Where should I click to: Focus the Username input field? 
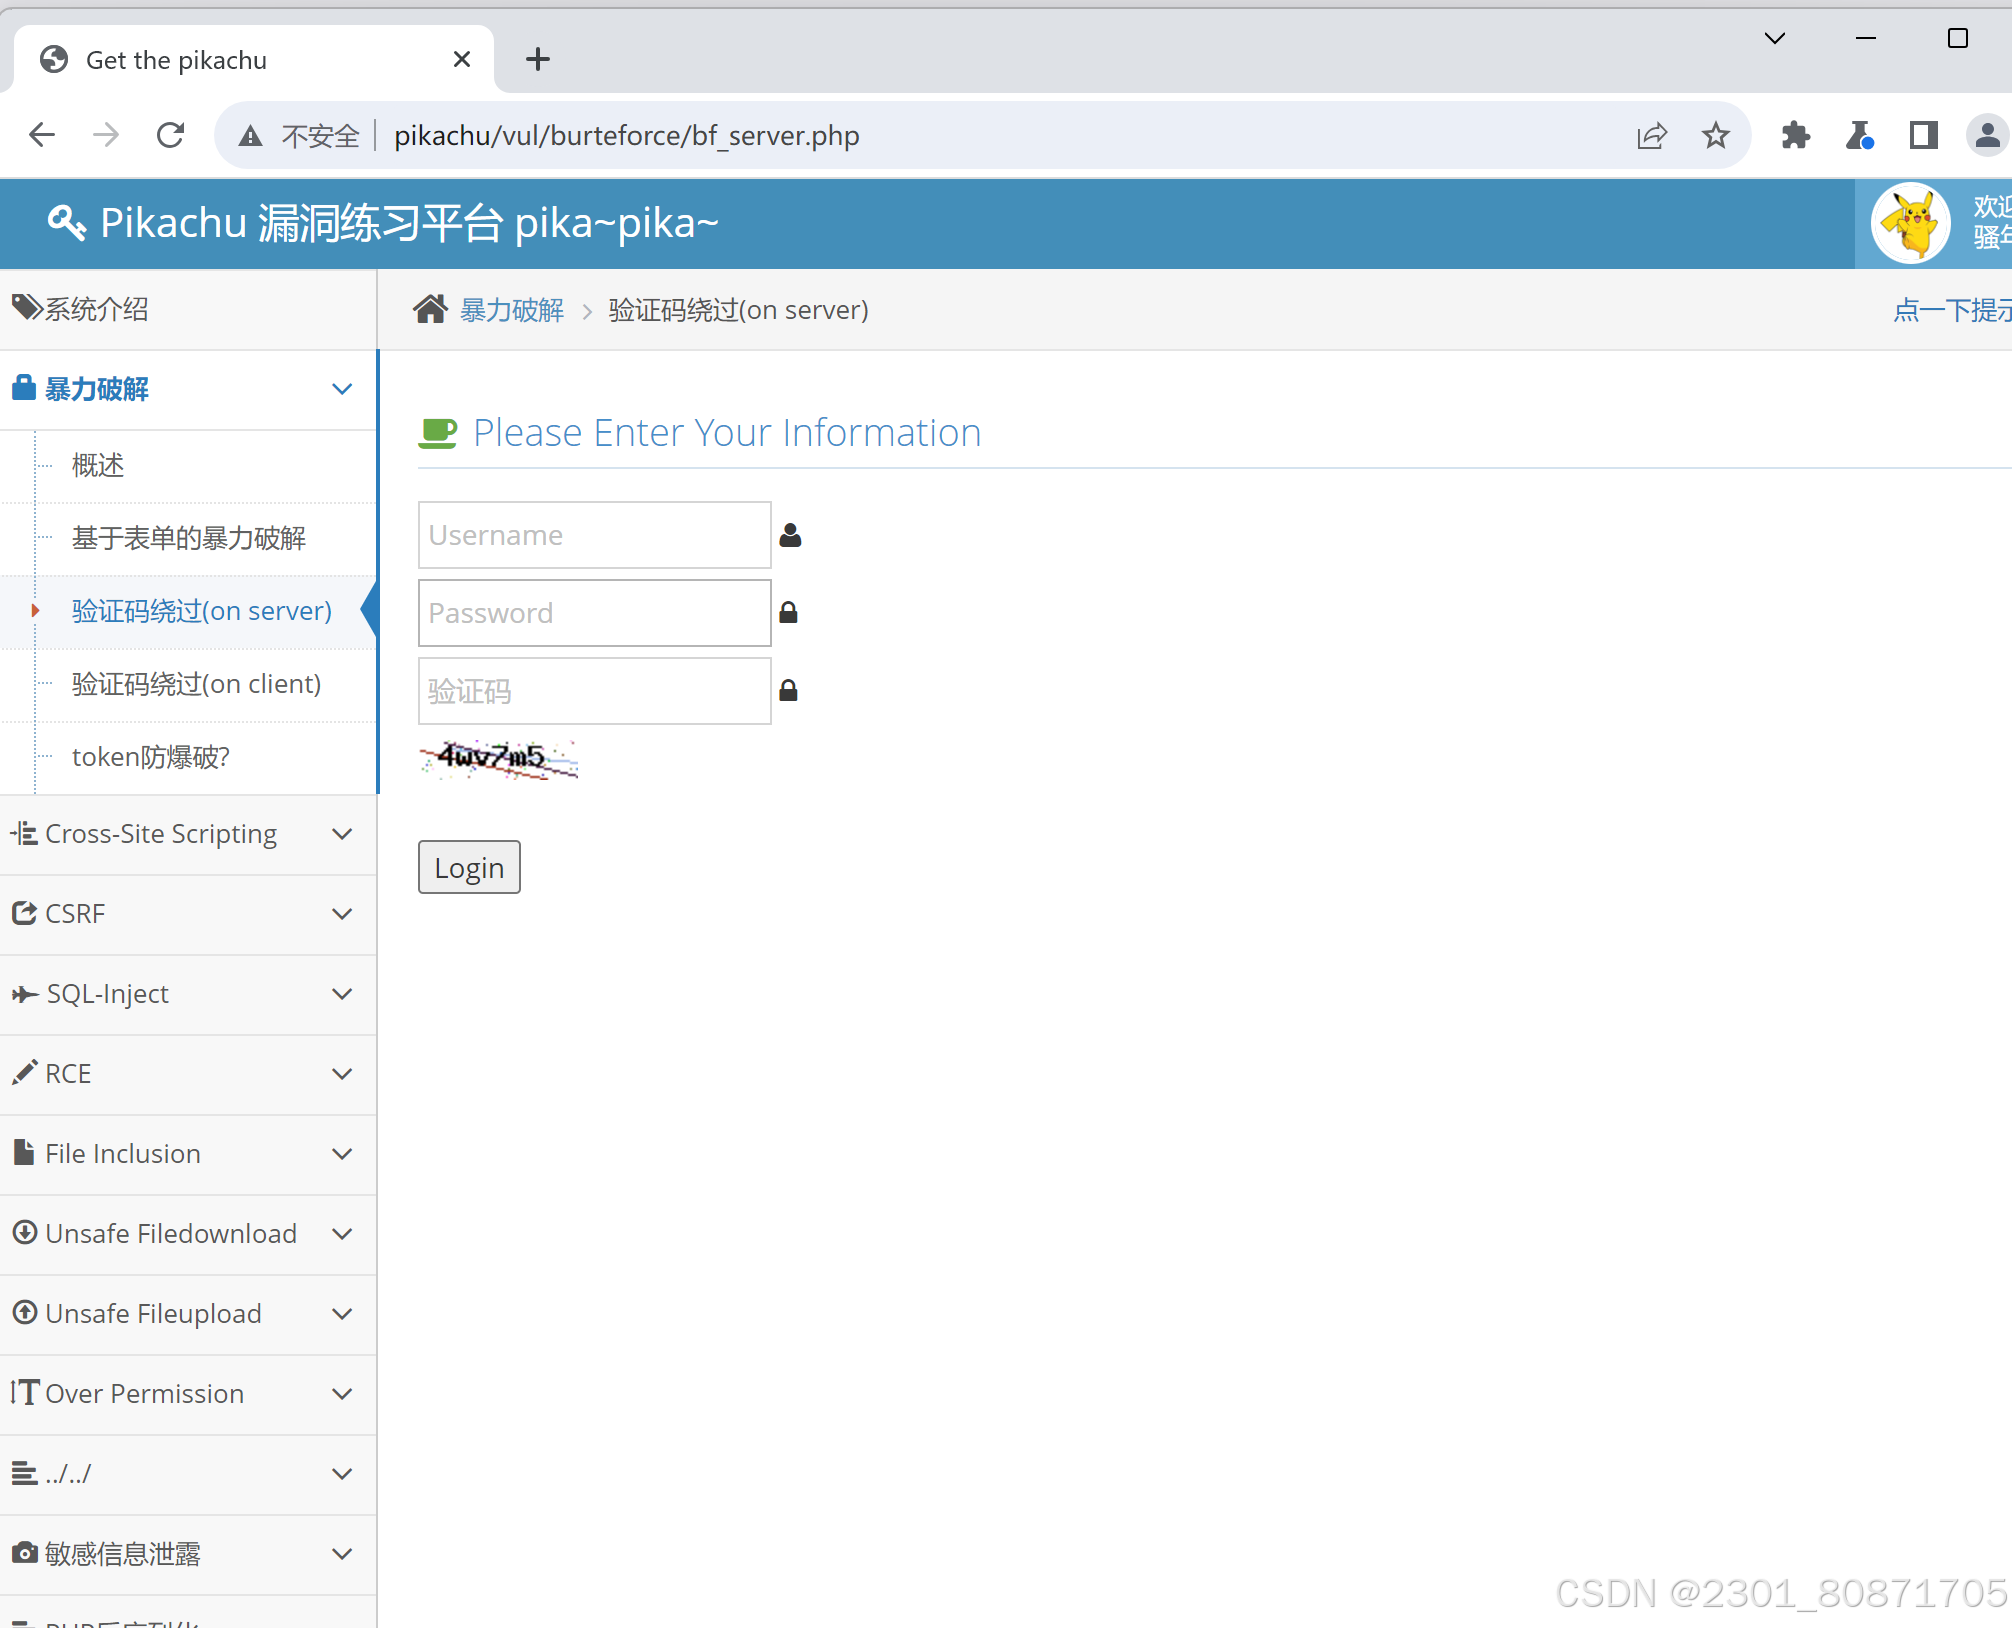coord(594,535)
